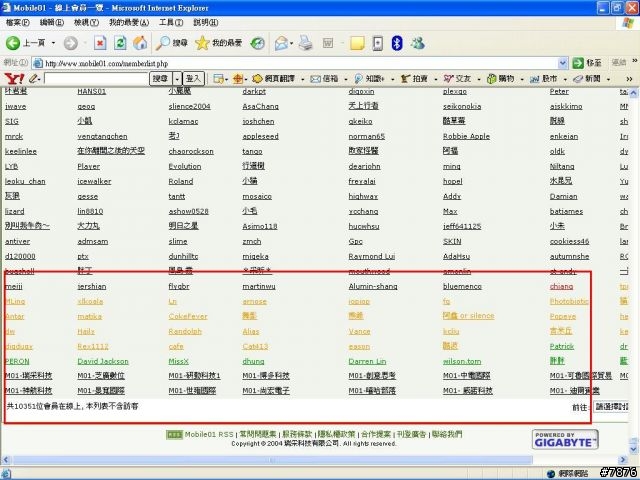Open member link David Jackson
The width and height of the screenshot is (640, 480).
tap(103, 361)
